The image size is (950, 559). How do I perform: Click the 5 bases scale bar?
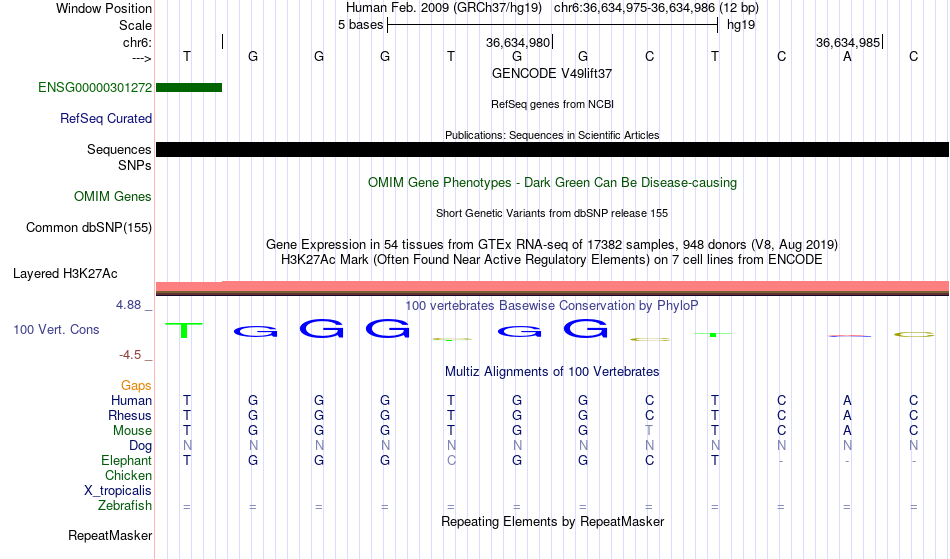553,25
